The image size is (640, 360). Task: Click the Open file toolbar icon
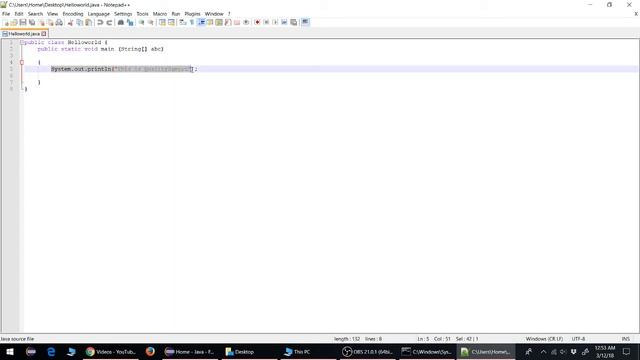coord(14,22)
